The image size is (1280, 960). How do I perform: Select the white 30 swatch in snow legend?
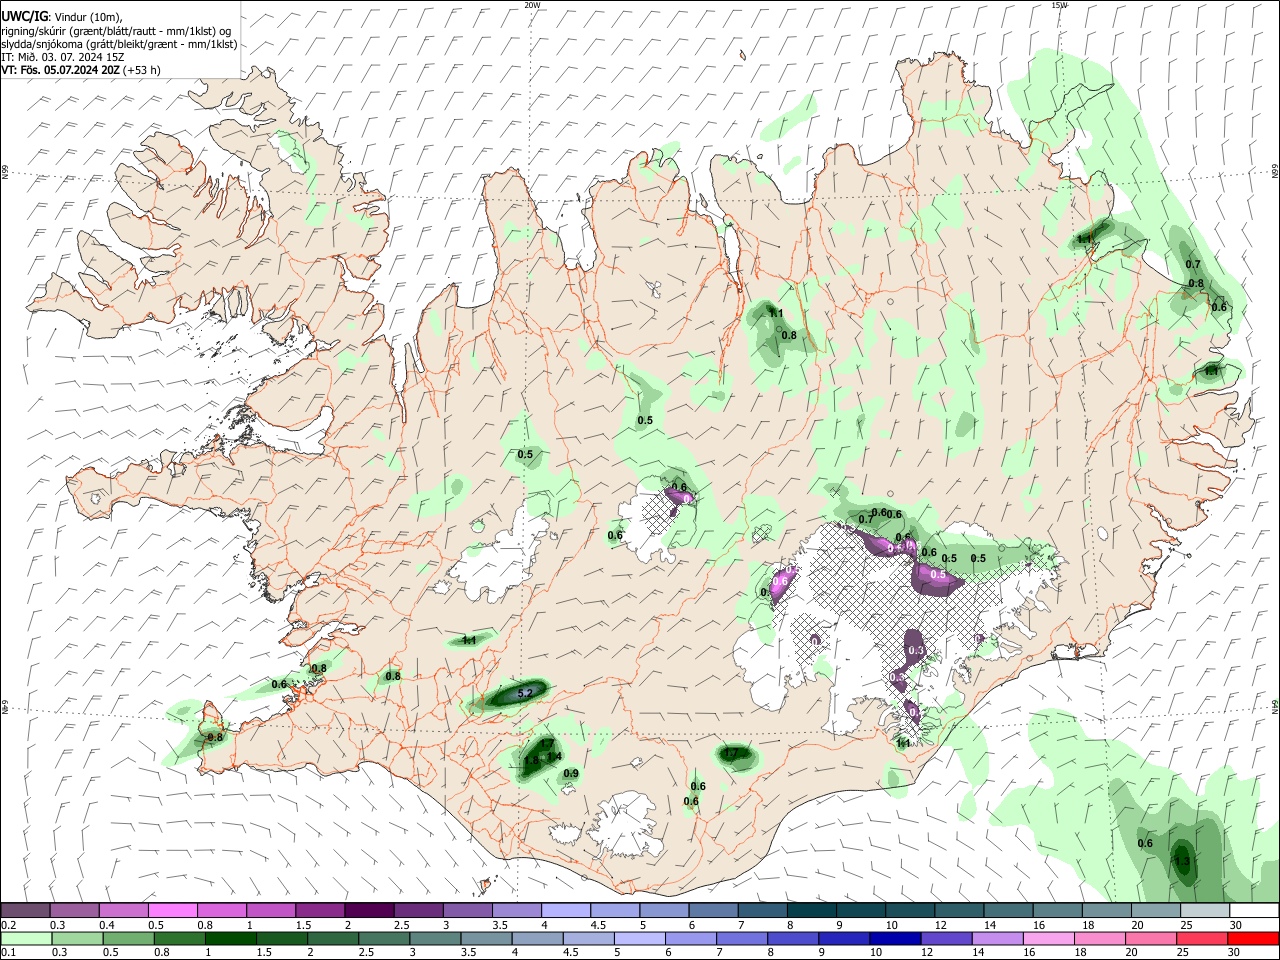pyautogui.click(x=1253, y=910)
